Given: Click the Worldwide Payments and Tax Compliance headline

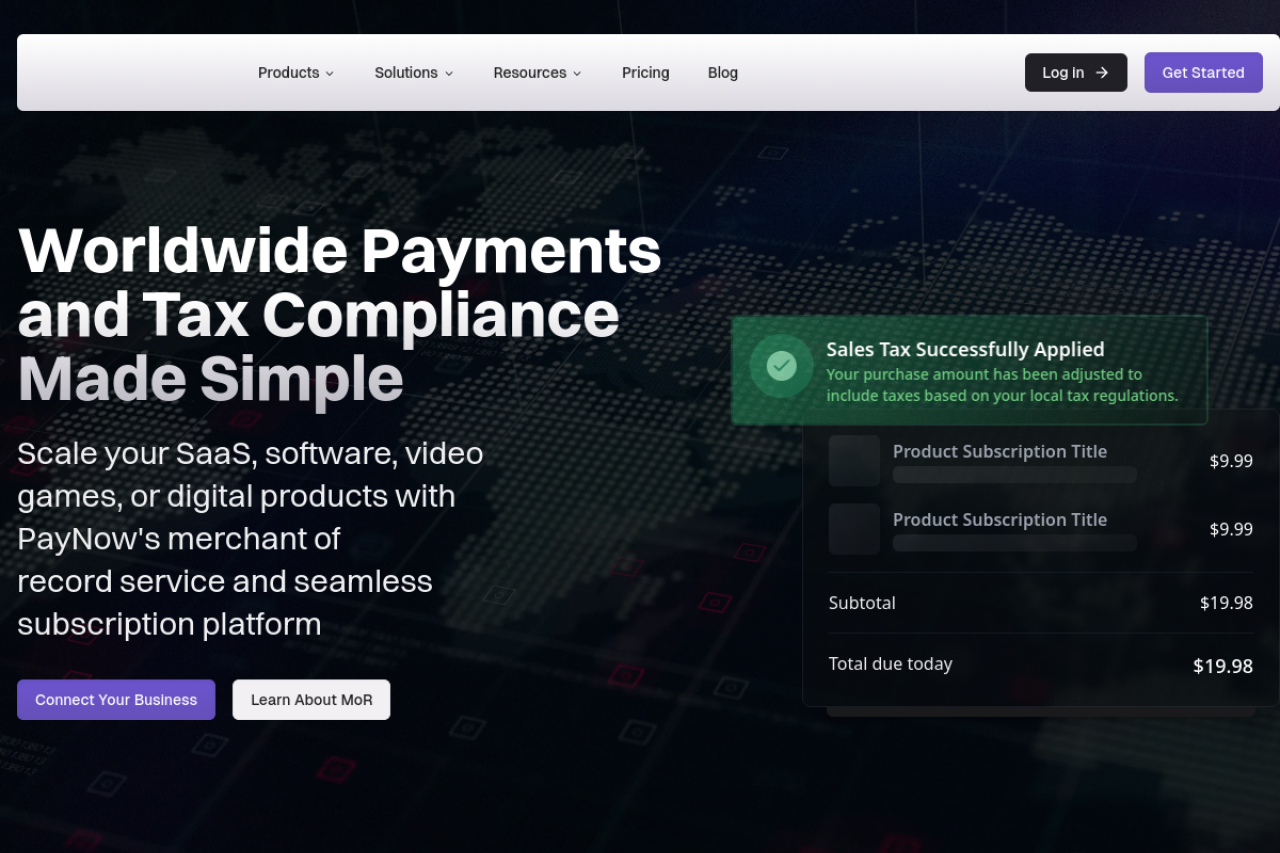Looking at the screenshot, I should pyautogui.click(x=340, y=314).
